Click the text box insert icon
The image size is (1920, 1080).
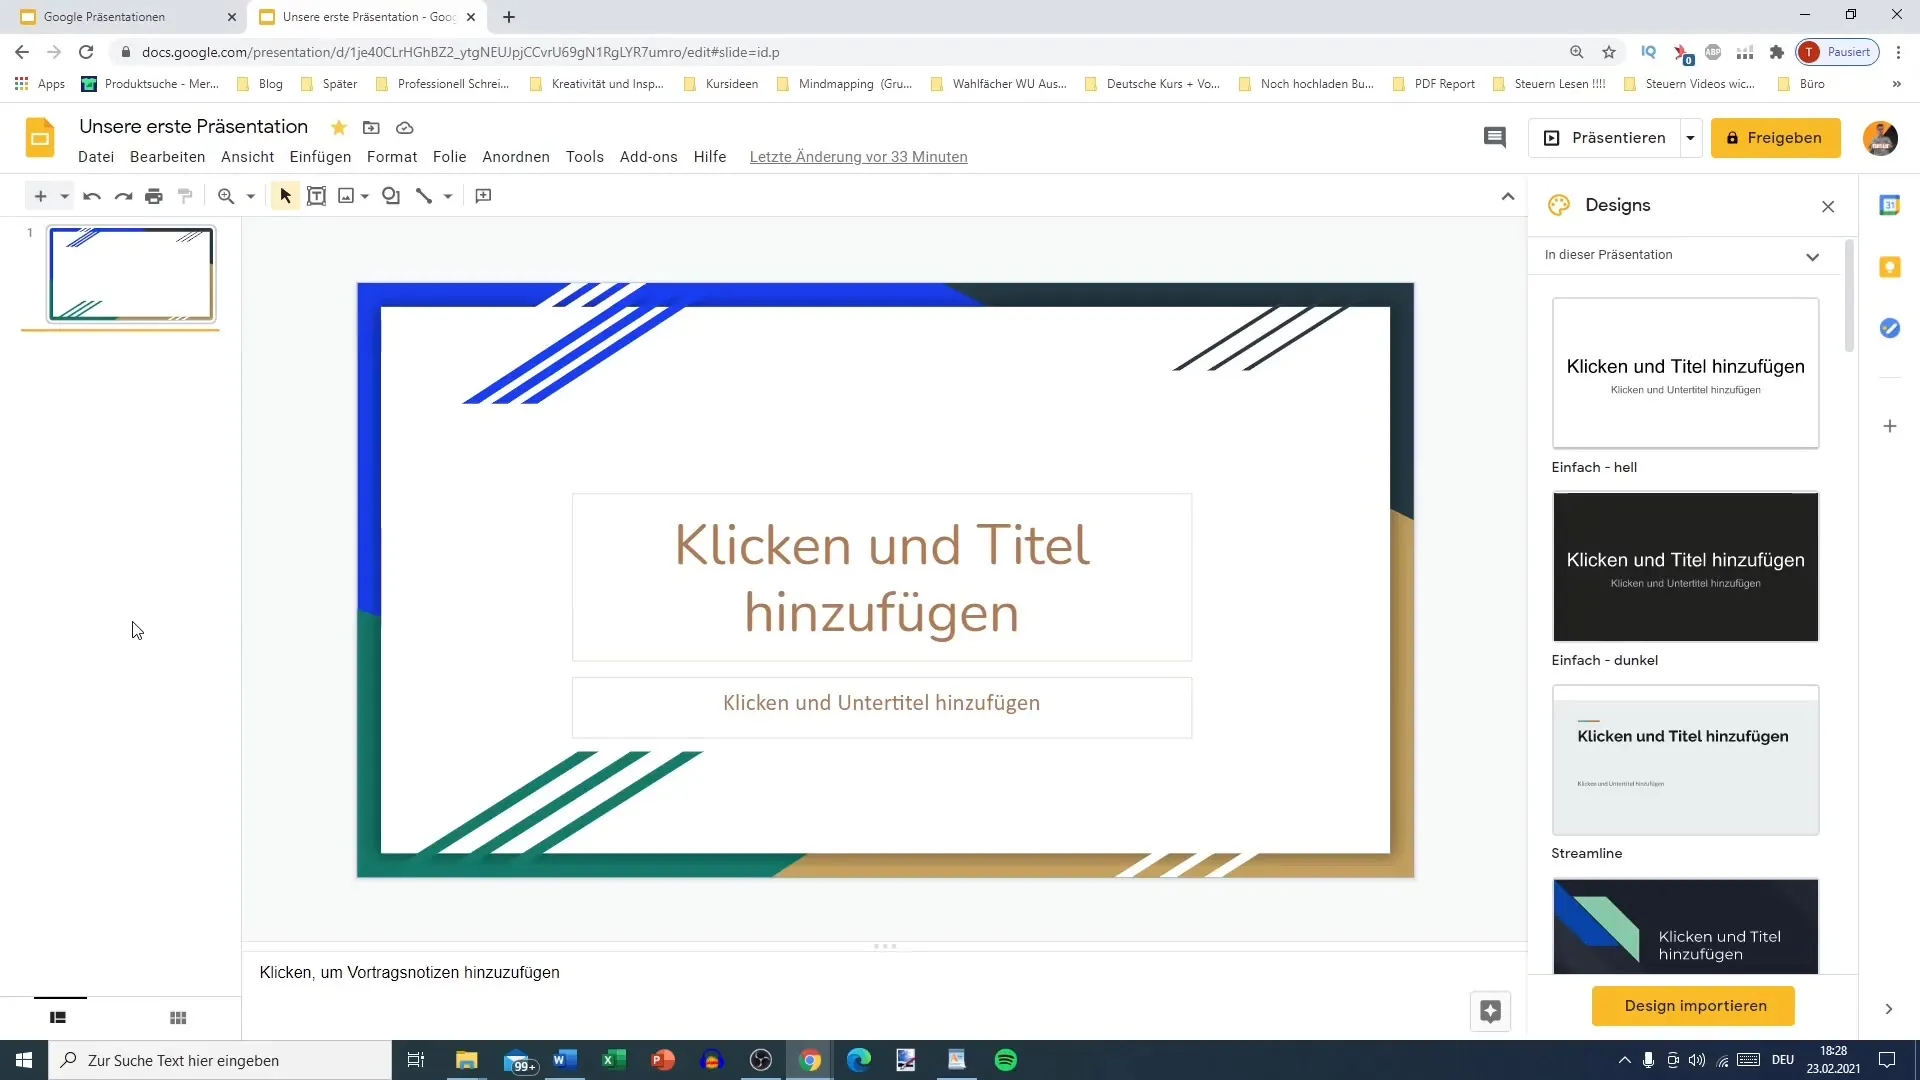point(315,195)
